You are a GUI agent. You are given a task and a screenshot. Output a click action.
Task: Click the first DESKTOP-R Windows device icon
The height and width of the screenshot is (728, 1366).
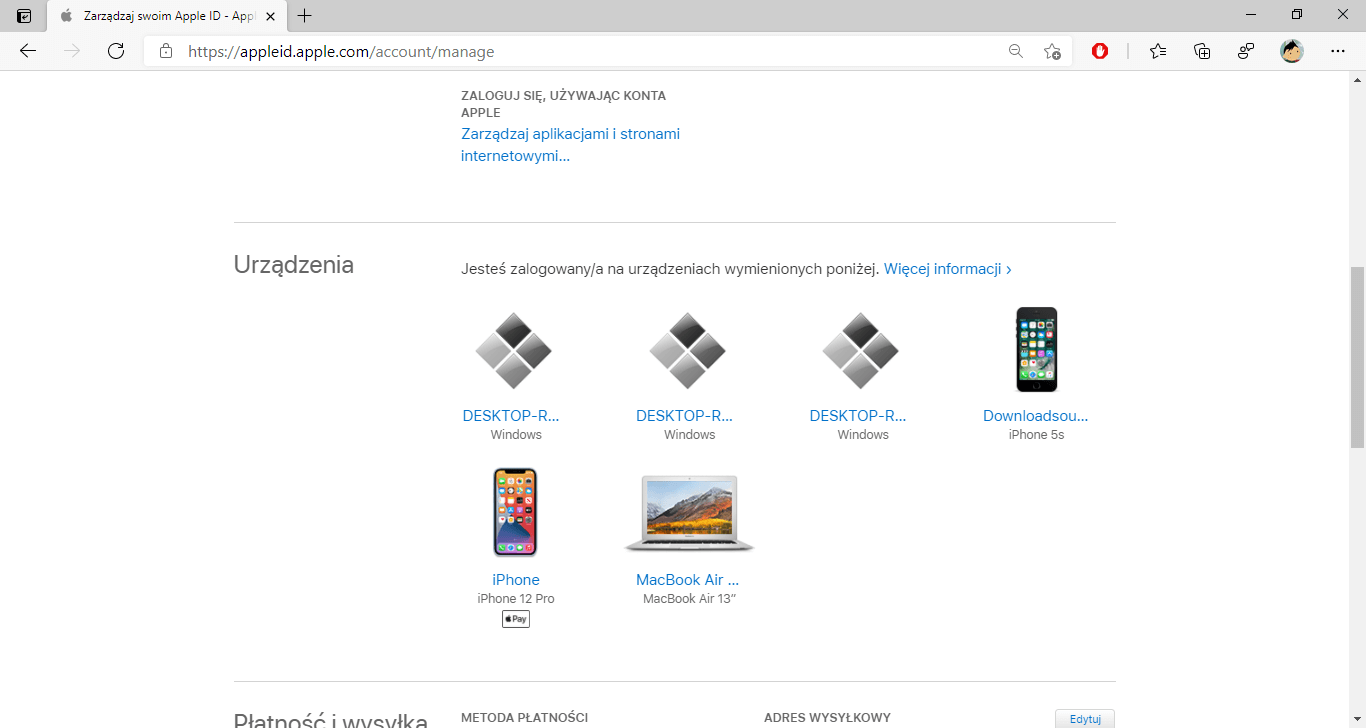point(513,350)
